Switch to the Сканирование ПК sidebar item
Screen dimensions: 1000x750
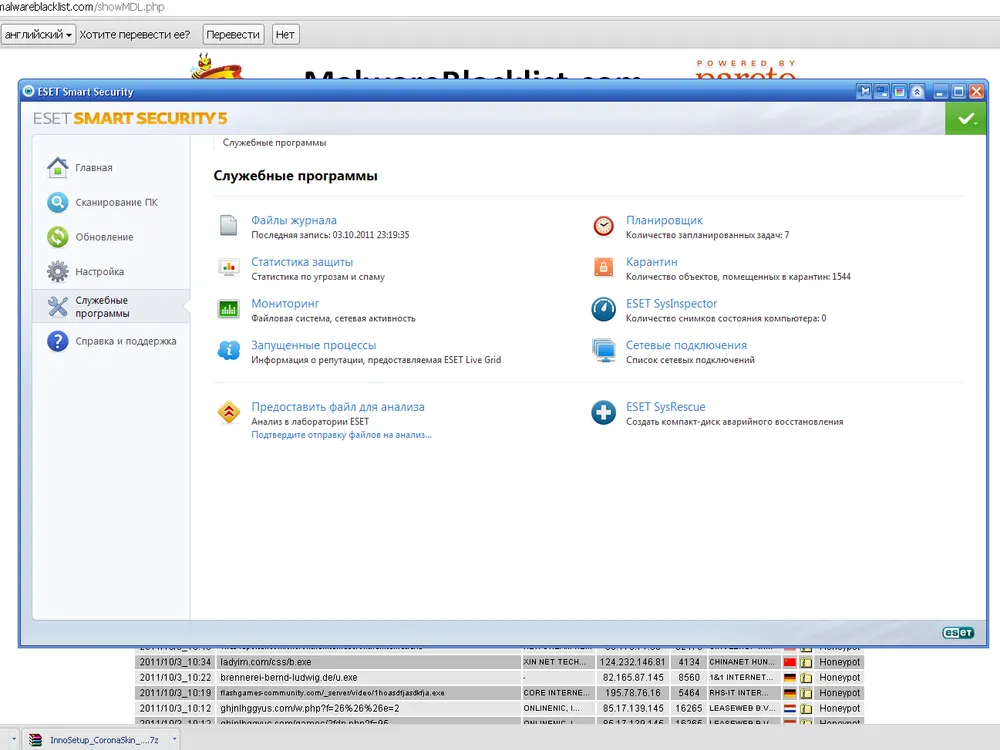116,203
